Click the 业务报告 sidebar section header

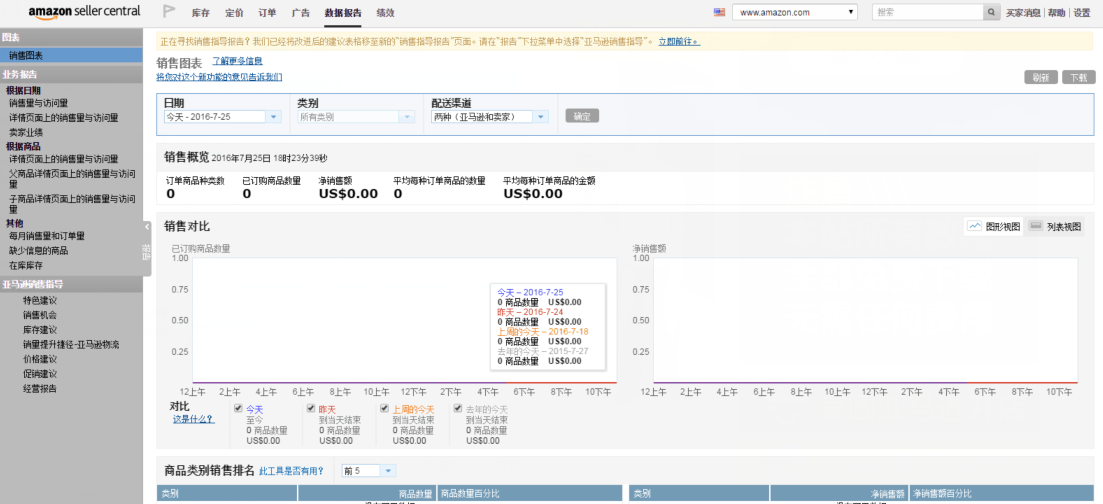(71, 74)
